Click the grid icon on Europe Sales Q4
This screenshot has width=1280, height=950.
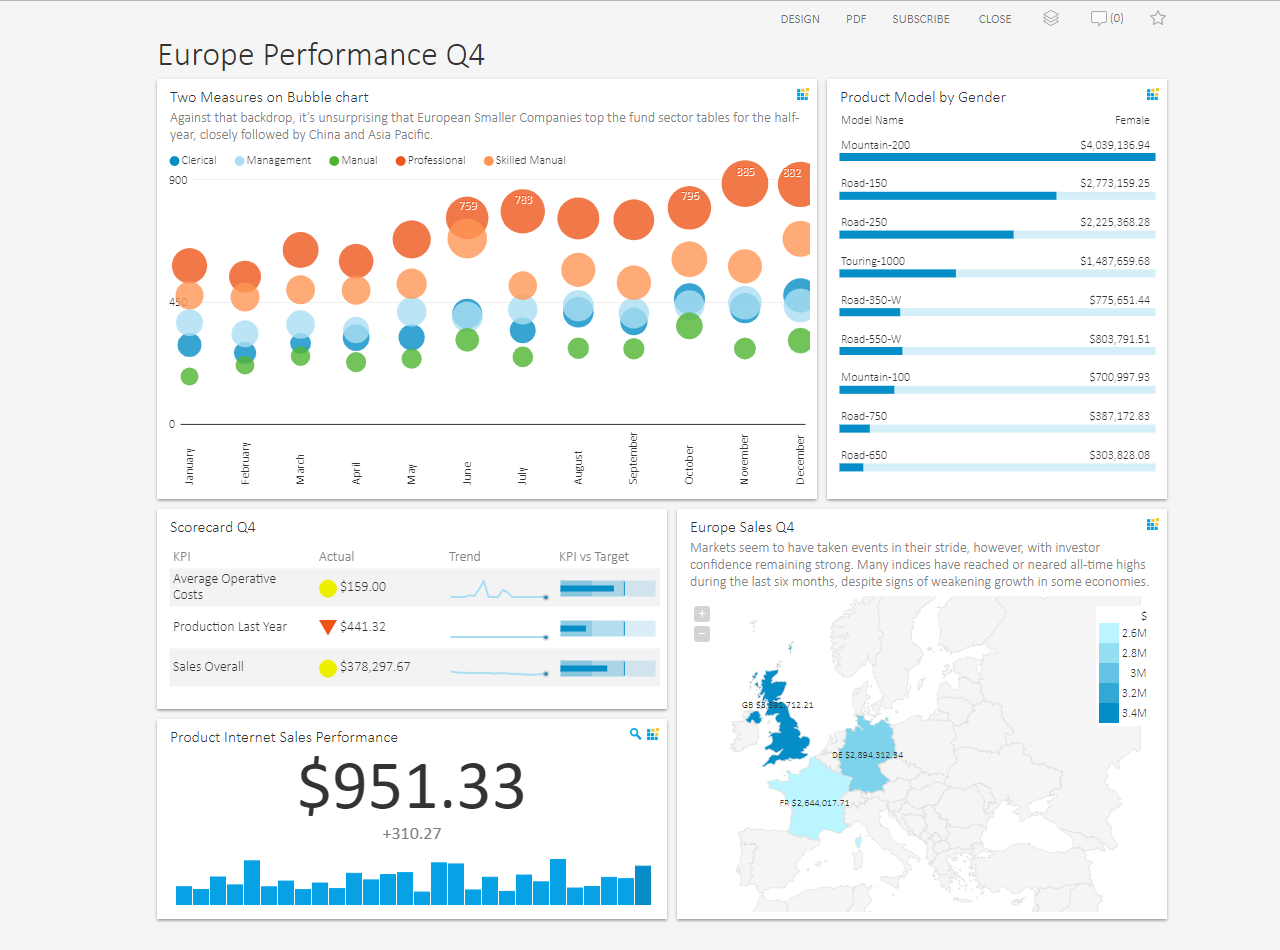(1152, 523)
